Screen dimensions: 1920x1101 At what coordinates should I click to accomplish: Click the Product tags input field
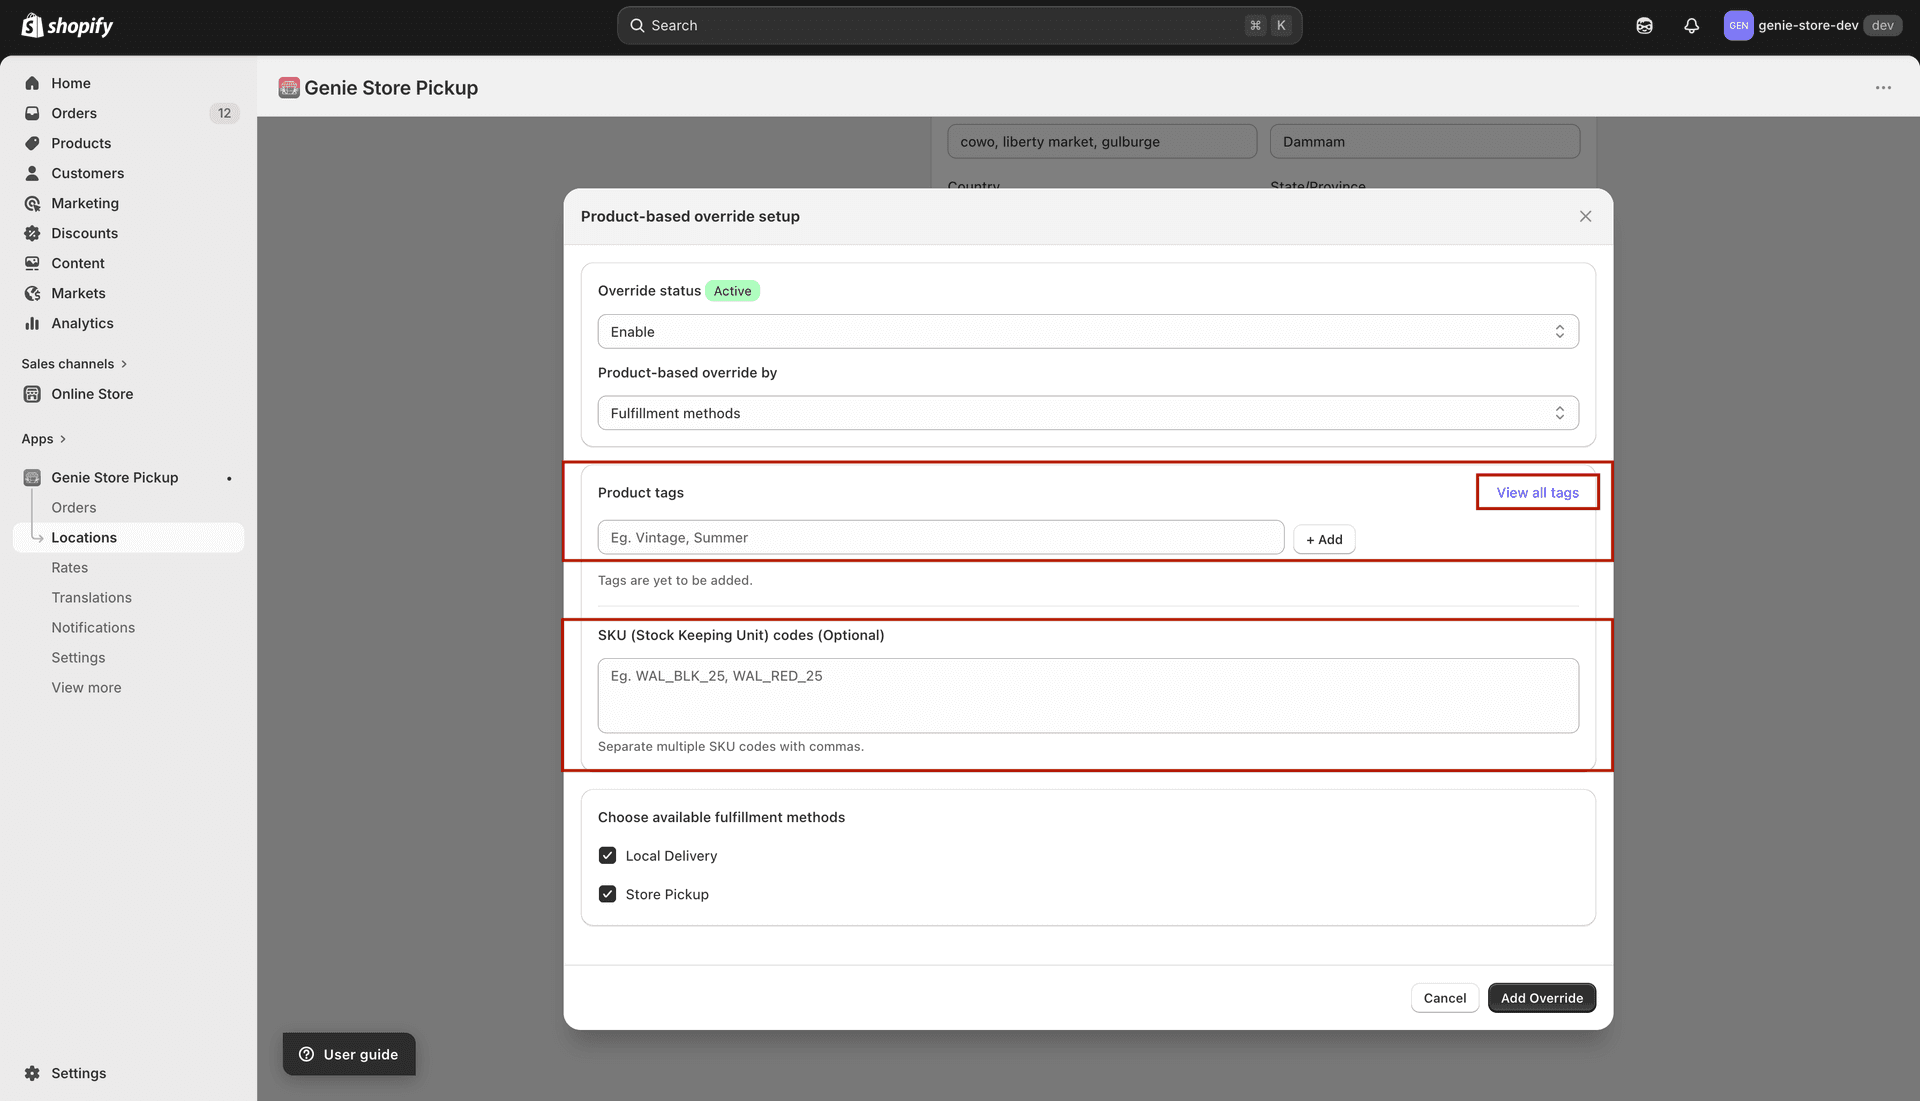(x=941, y=537)
